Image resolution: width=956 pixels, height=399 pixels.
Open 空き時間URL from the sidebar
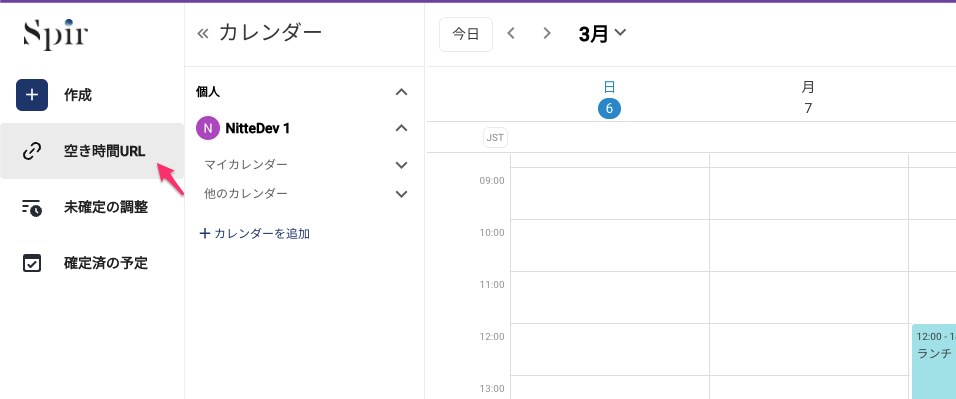92,151
